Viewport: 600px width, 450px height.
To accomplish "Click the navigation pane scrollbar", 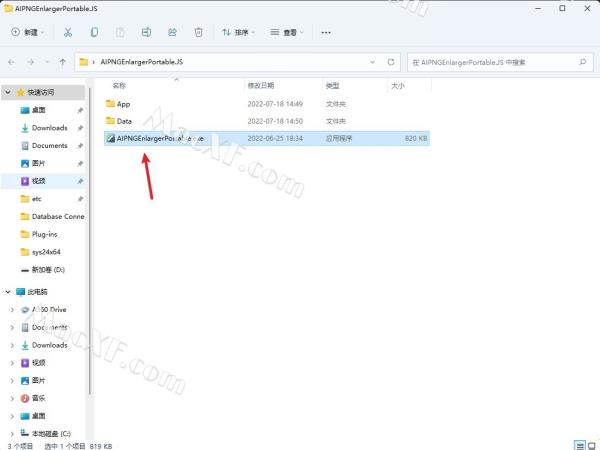I will (x=90, y=241).
